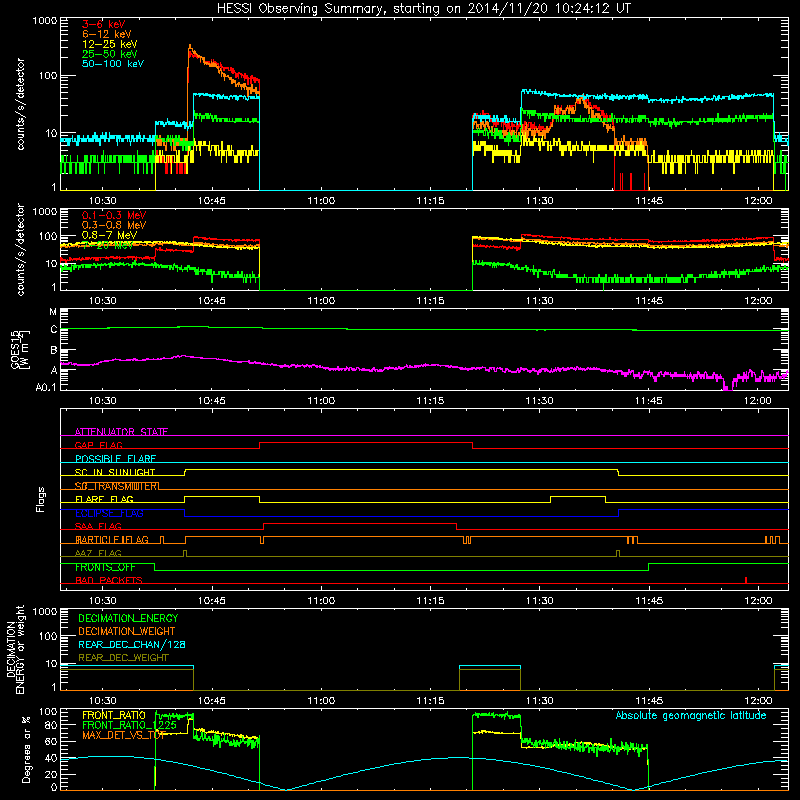The height and width of the screenshot is (800, 800).
Task: Choose the ECLIPSE_FLAG label
Action: click(x=109, y=513)
